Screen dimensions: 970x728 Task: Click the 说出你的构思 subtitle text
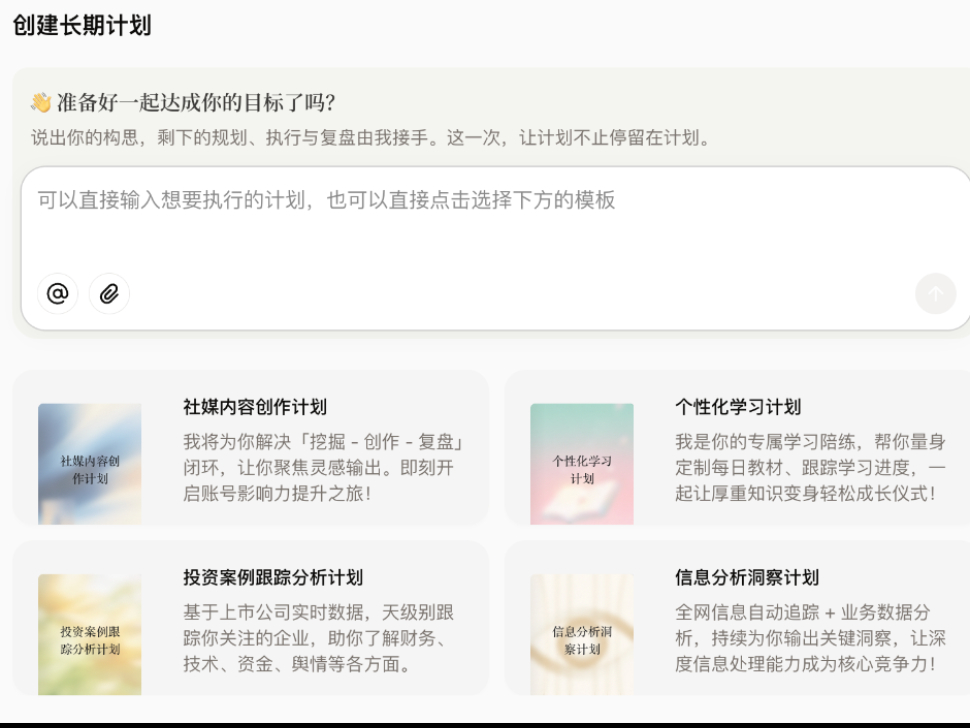(x=370, y=137)
